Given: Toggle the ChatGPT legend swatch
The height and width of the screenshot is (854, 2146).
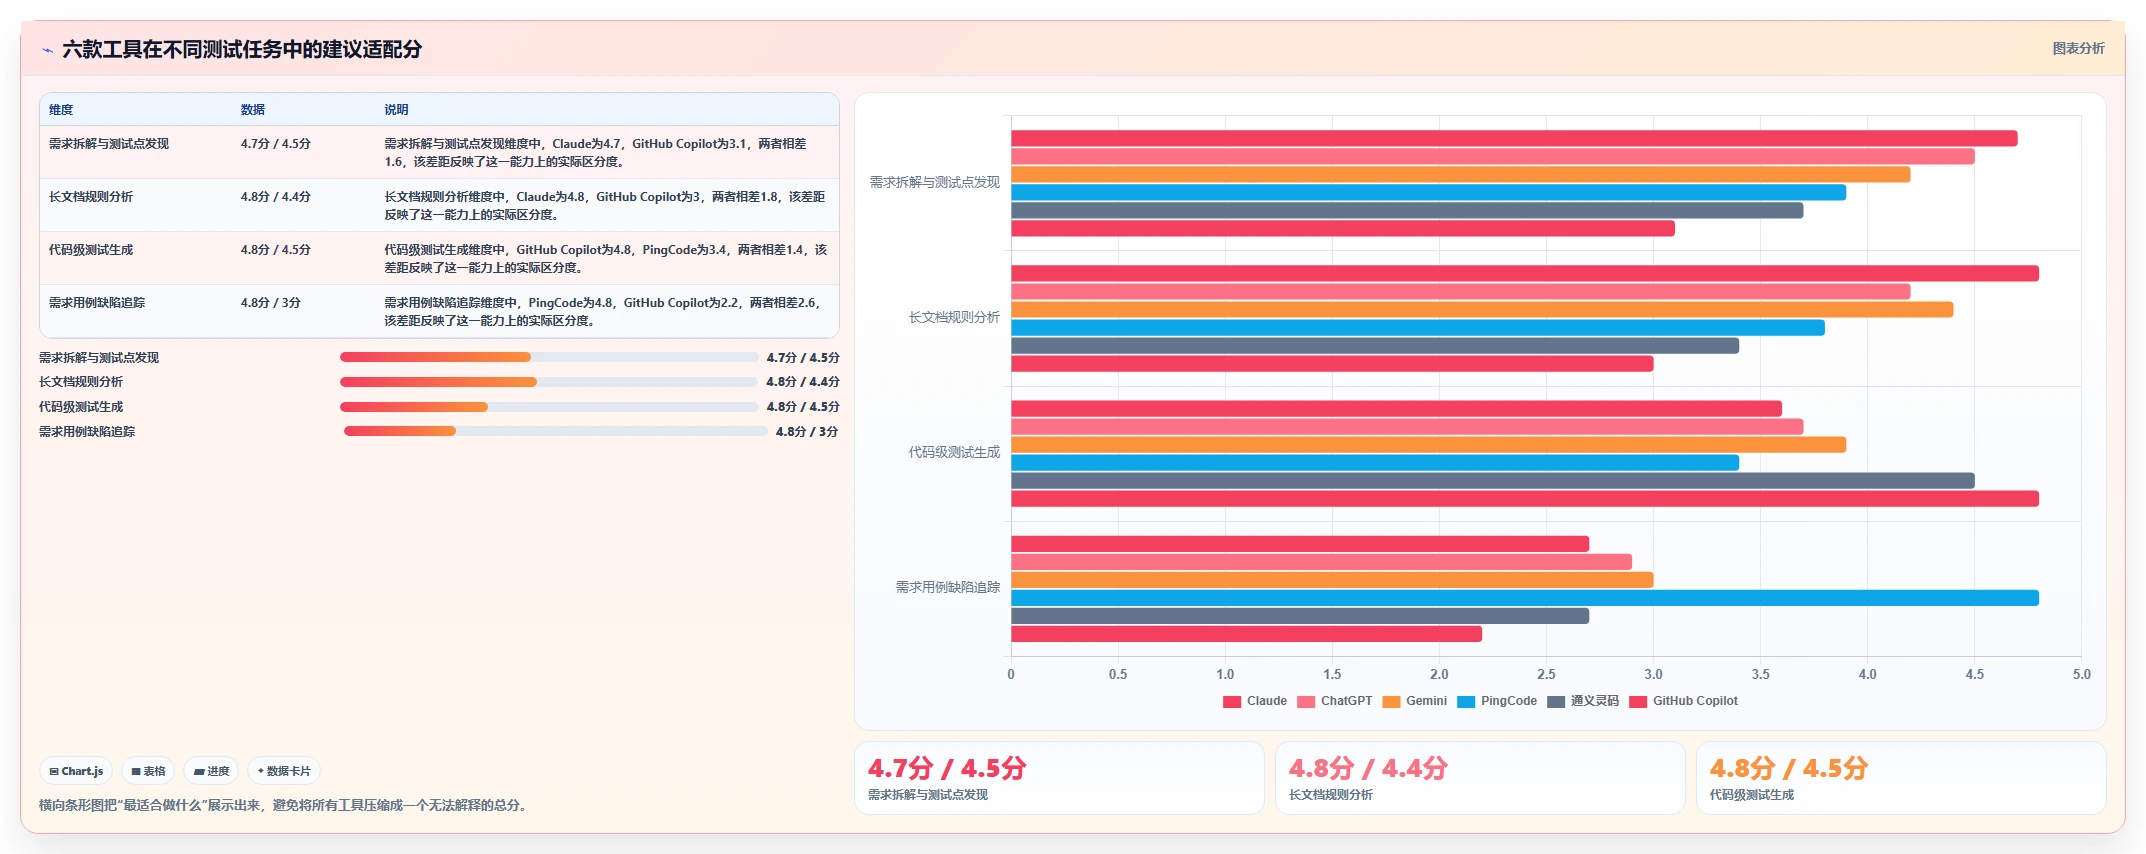Looking at the screenshot, I should (x=1306, y=702).
